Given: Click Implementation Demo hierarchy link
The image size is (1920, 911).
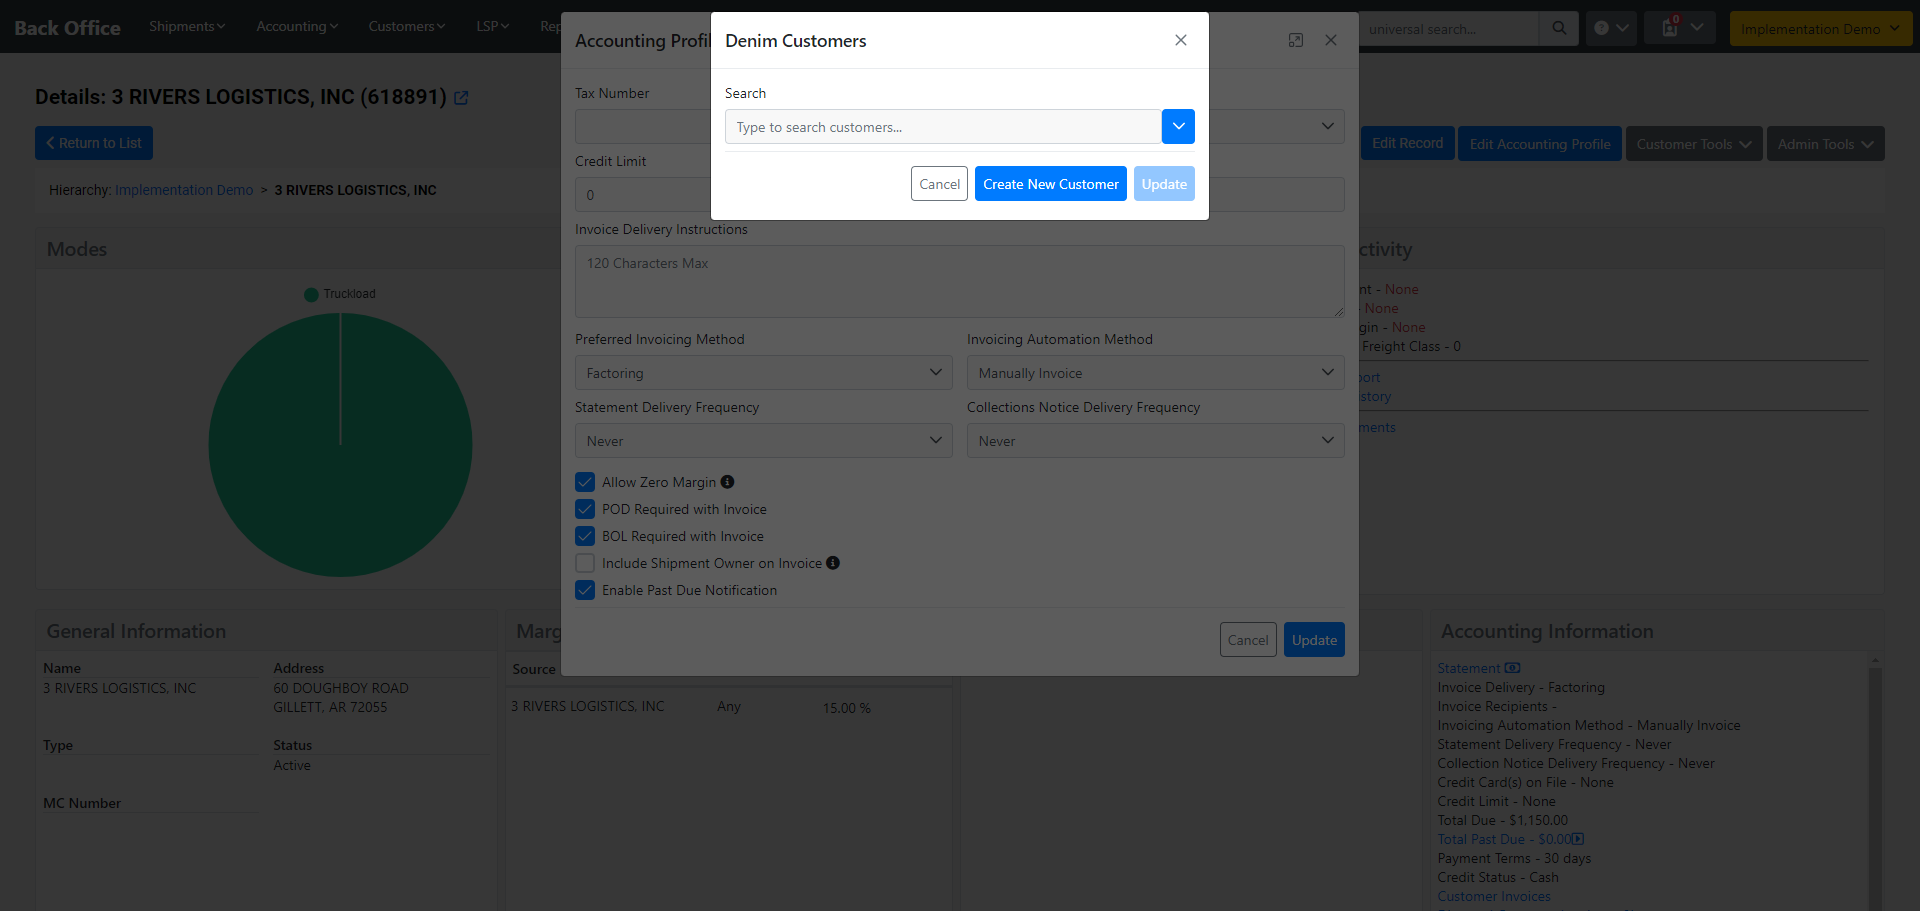Looking at the screenshot, I should [184, 190].
